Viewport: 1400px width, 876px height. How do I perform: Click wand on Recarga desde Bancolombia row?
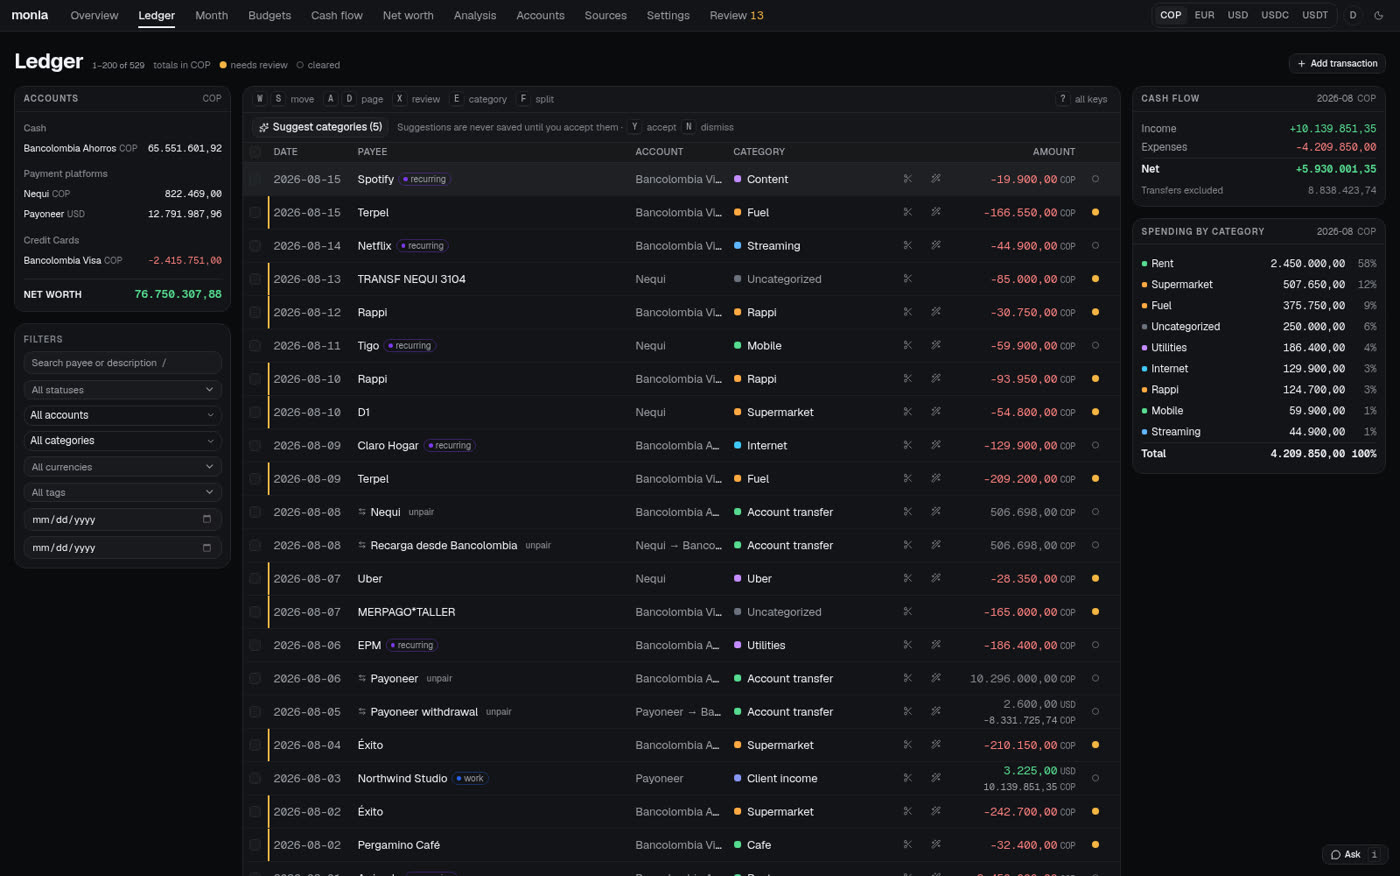(936, 545)
